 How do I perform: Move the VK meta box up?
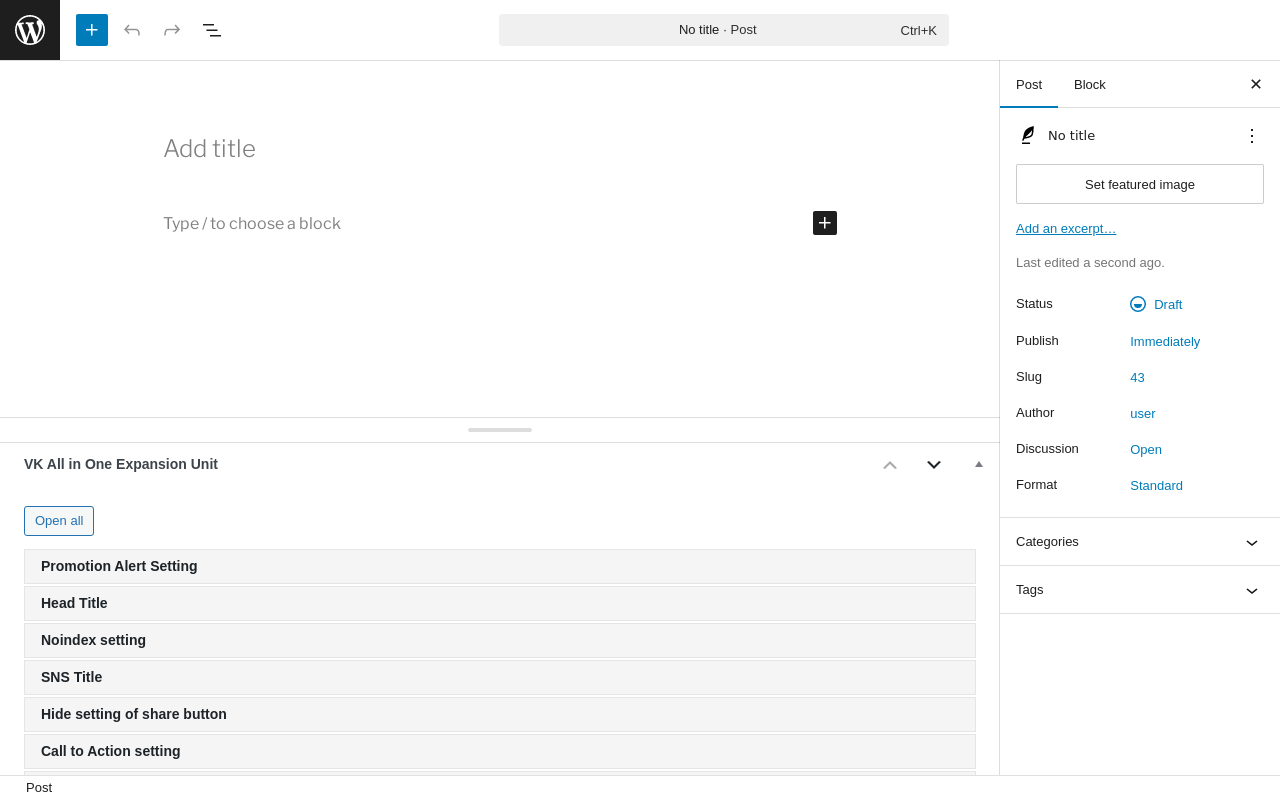click(890, 464)
